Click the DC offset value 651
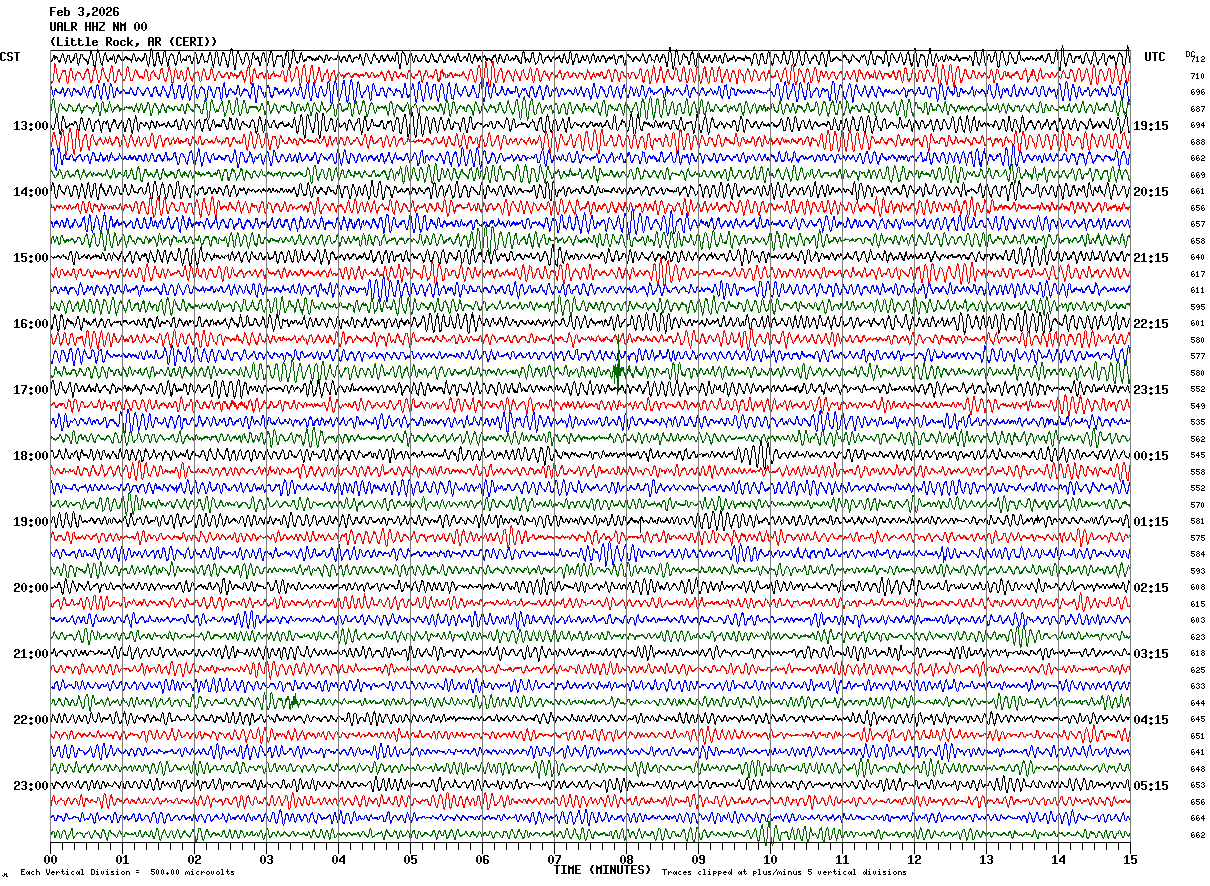Image resolution: width=1210 pixels, height=886 pixels. [x=1198, y=736]
